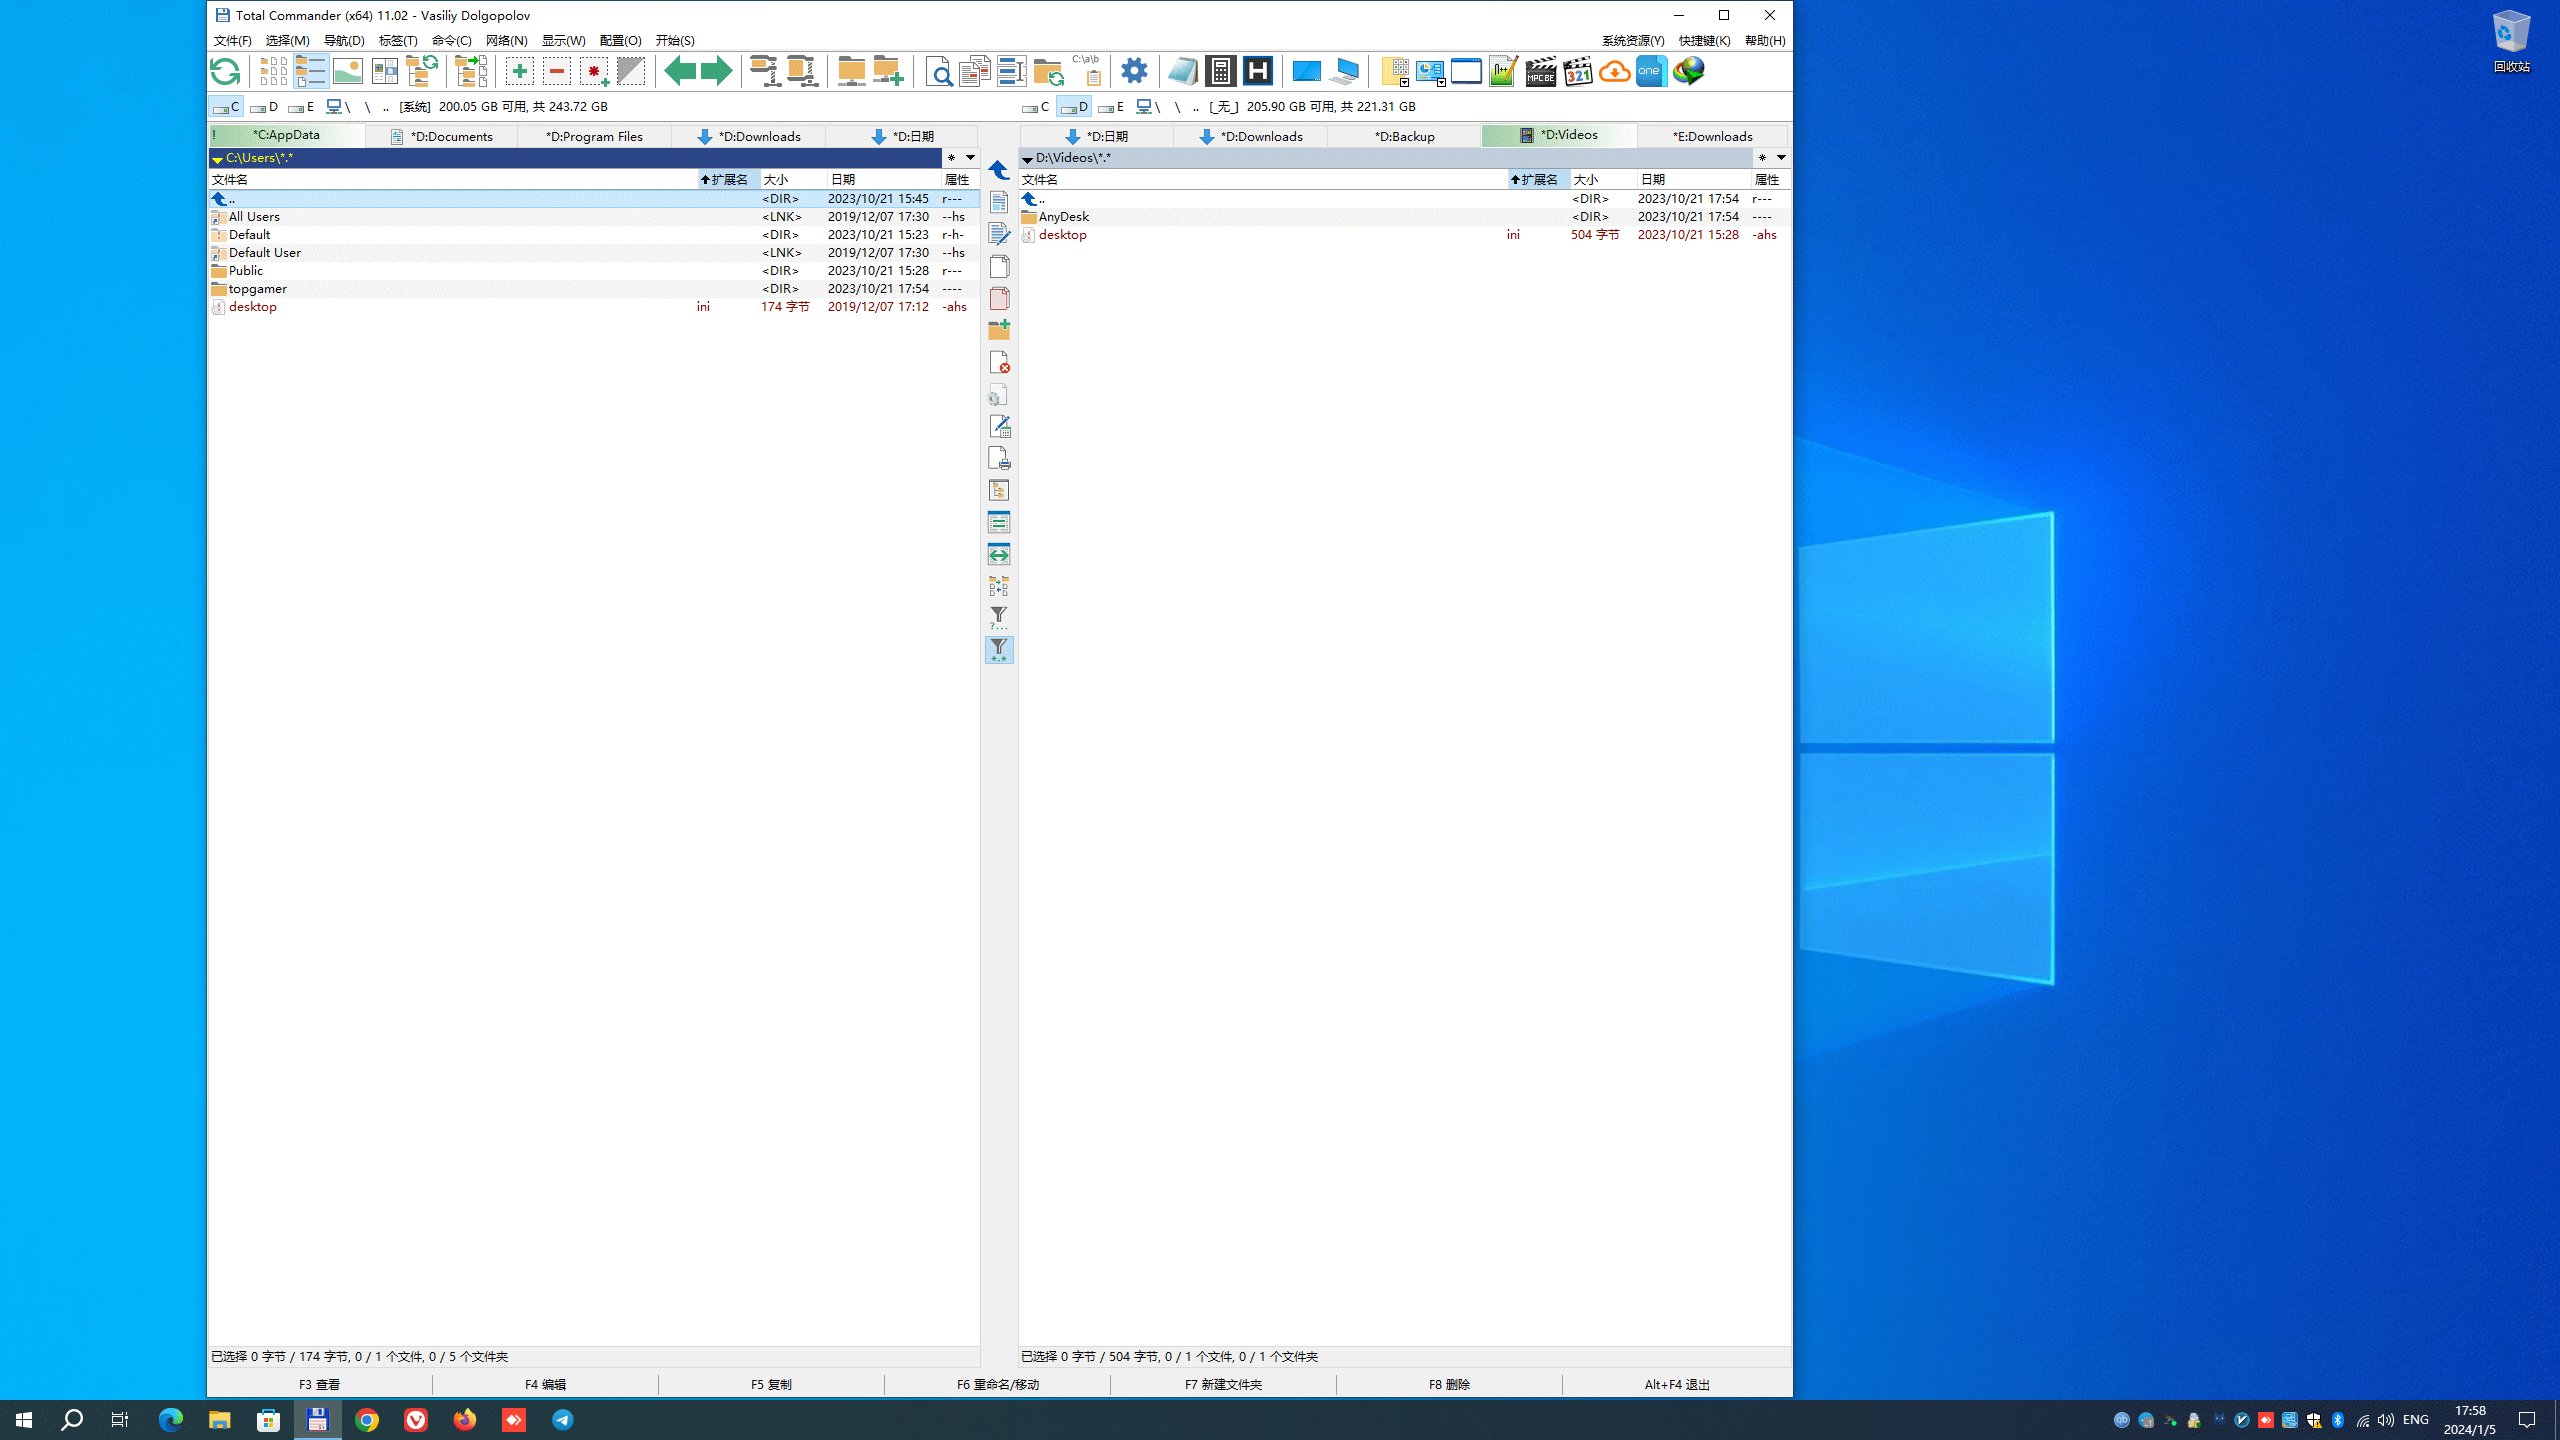2560x1440 pixels.
Task: Click F5 复制 button
Action: 771,1385
